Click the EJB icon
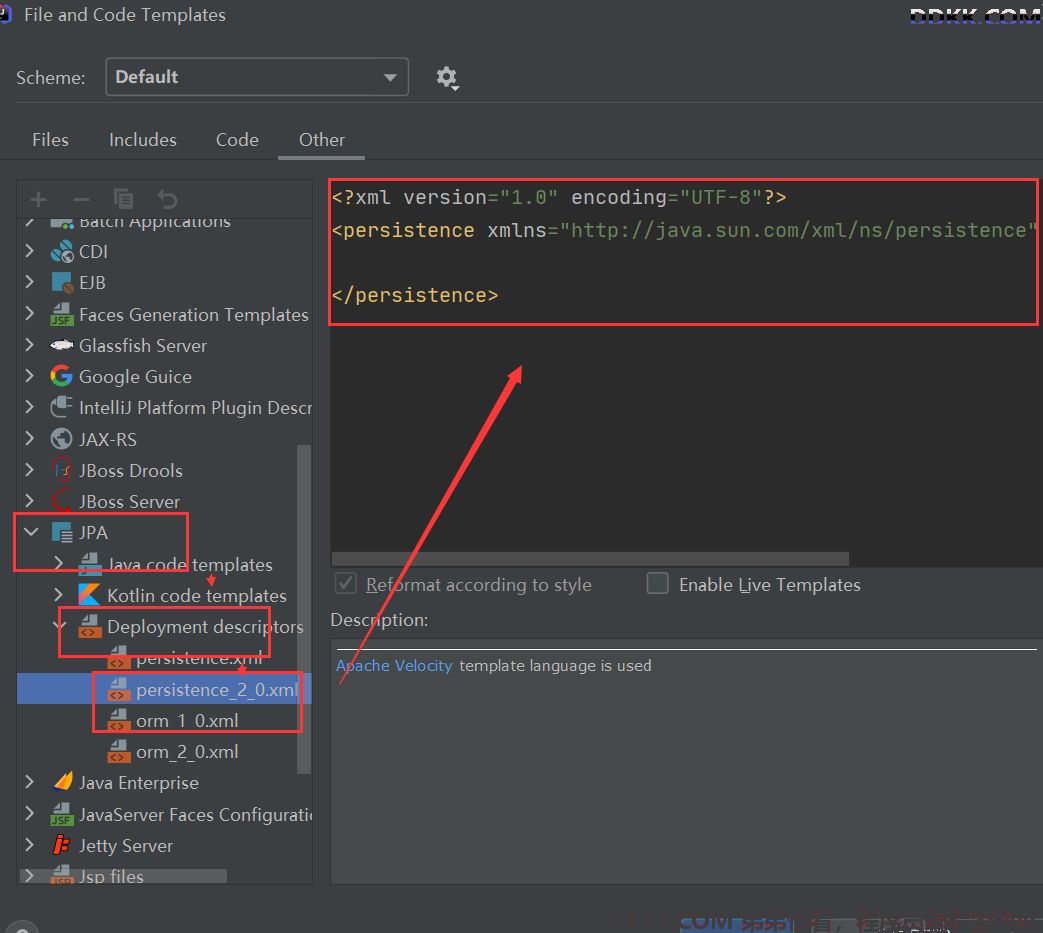Viewport: 1043px width, 933px height. (x=62, y=283)
